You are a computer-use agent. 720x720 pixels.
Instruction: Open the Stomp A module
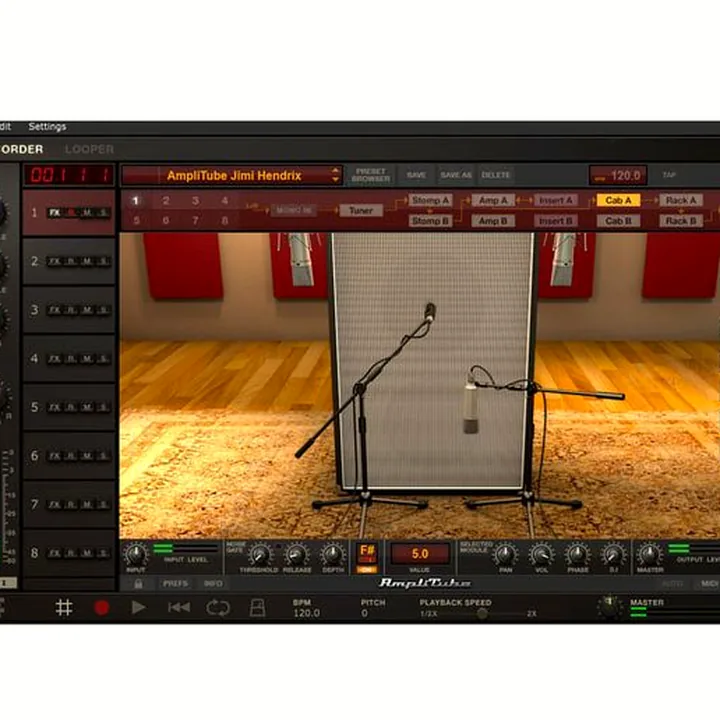[x=430, y=200]
